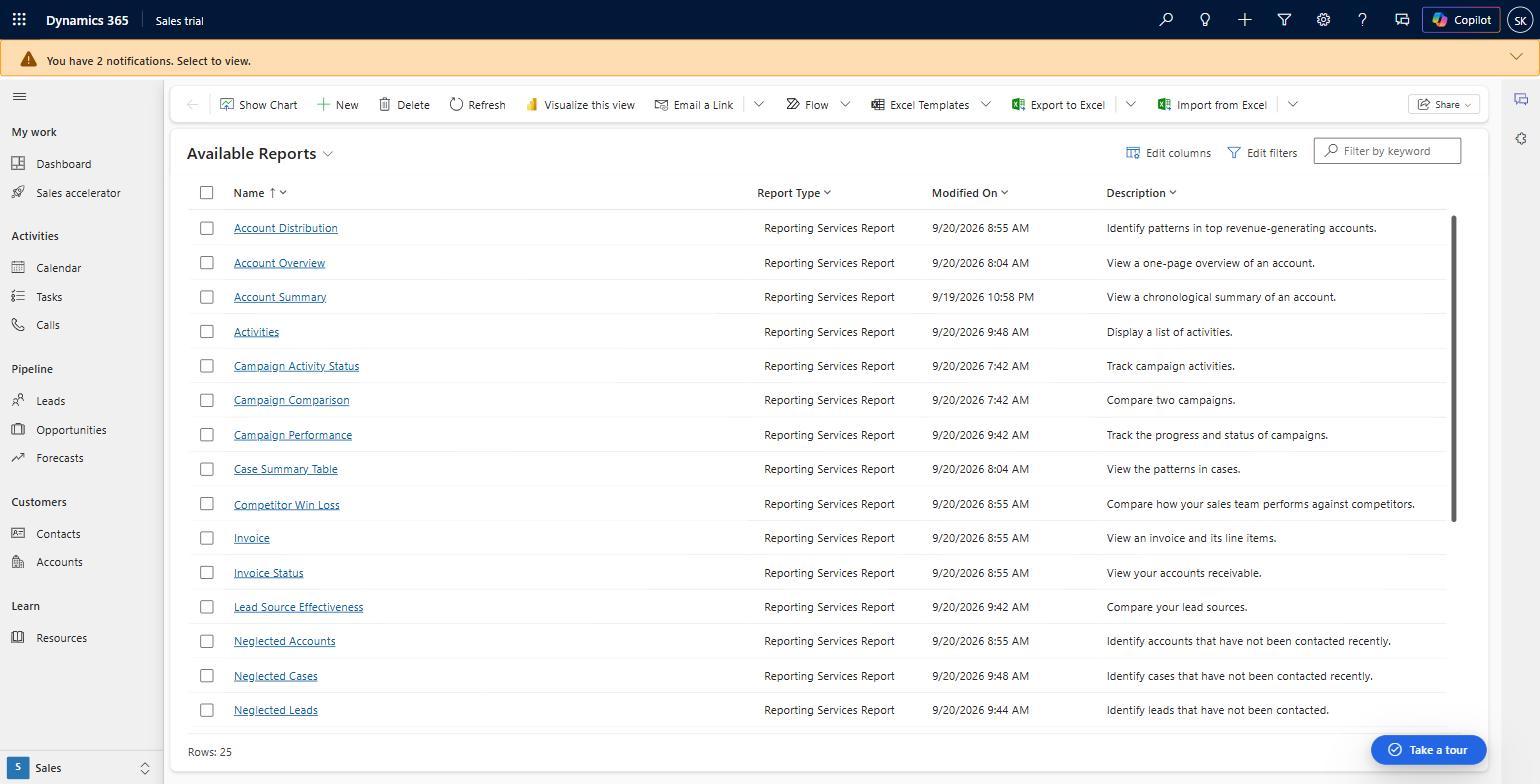Click Import from Excel
The height and width of the screenshot is (784, 1540).
pyautogui.click(x=1212, y=105)
